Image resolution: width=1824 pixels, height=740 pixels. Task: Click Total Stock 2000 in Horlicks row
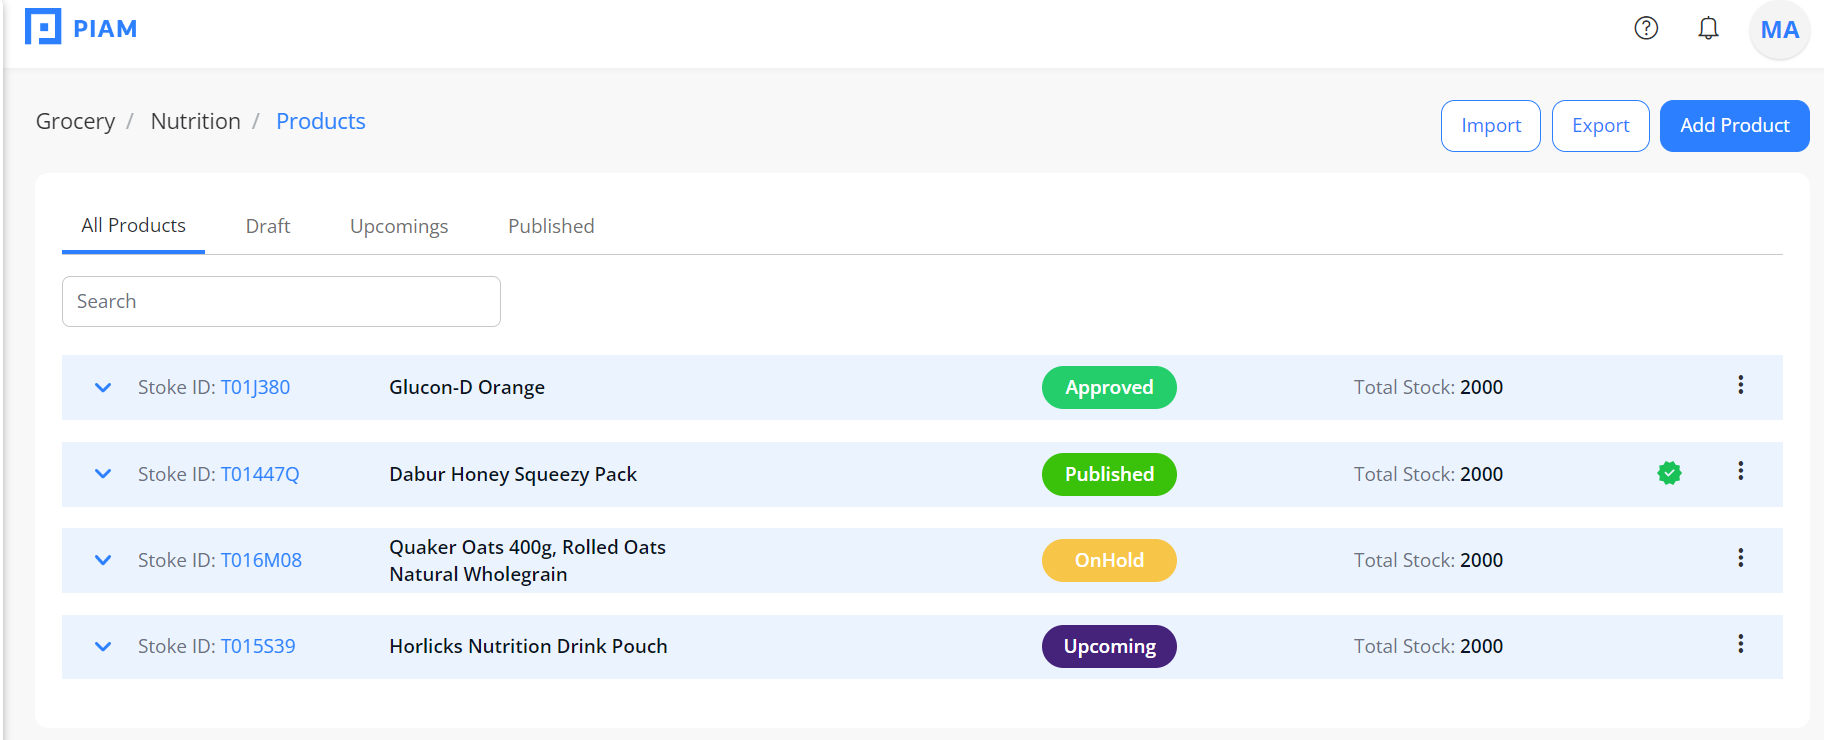(x=1428, y=646)
